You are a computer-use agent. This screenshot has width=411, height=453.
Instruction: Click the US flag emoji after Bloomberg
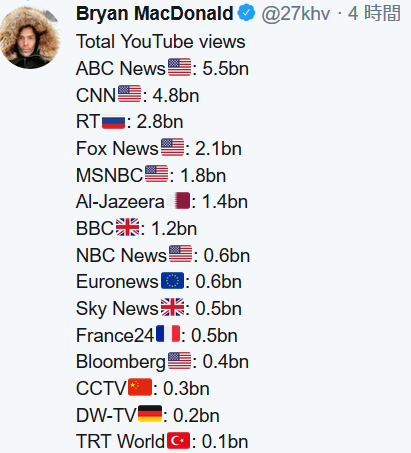[180, 361]
